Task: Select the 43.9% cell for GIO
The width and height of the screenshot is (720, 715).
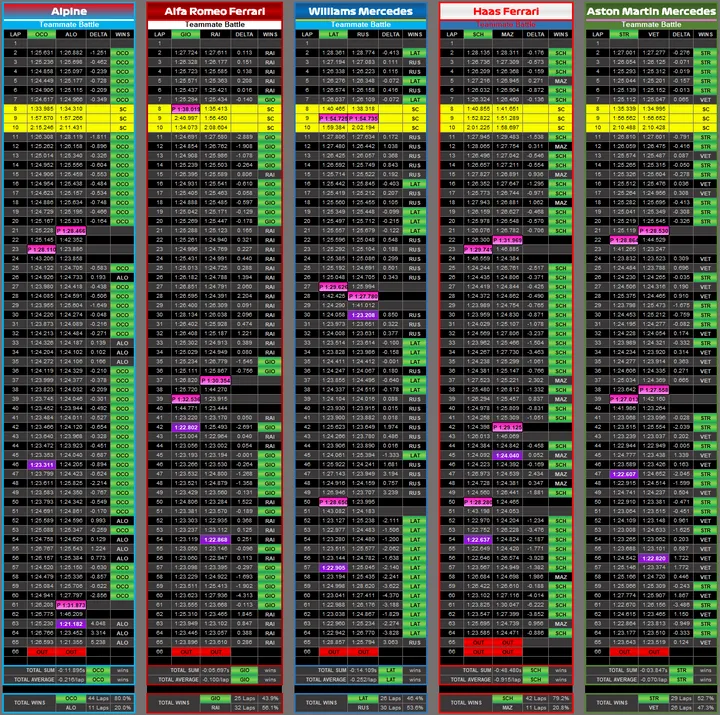Action: [270, 698]
